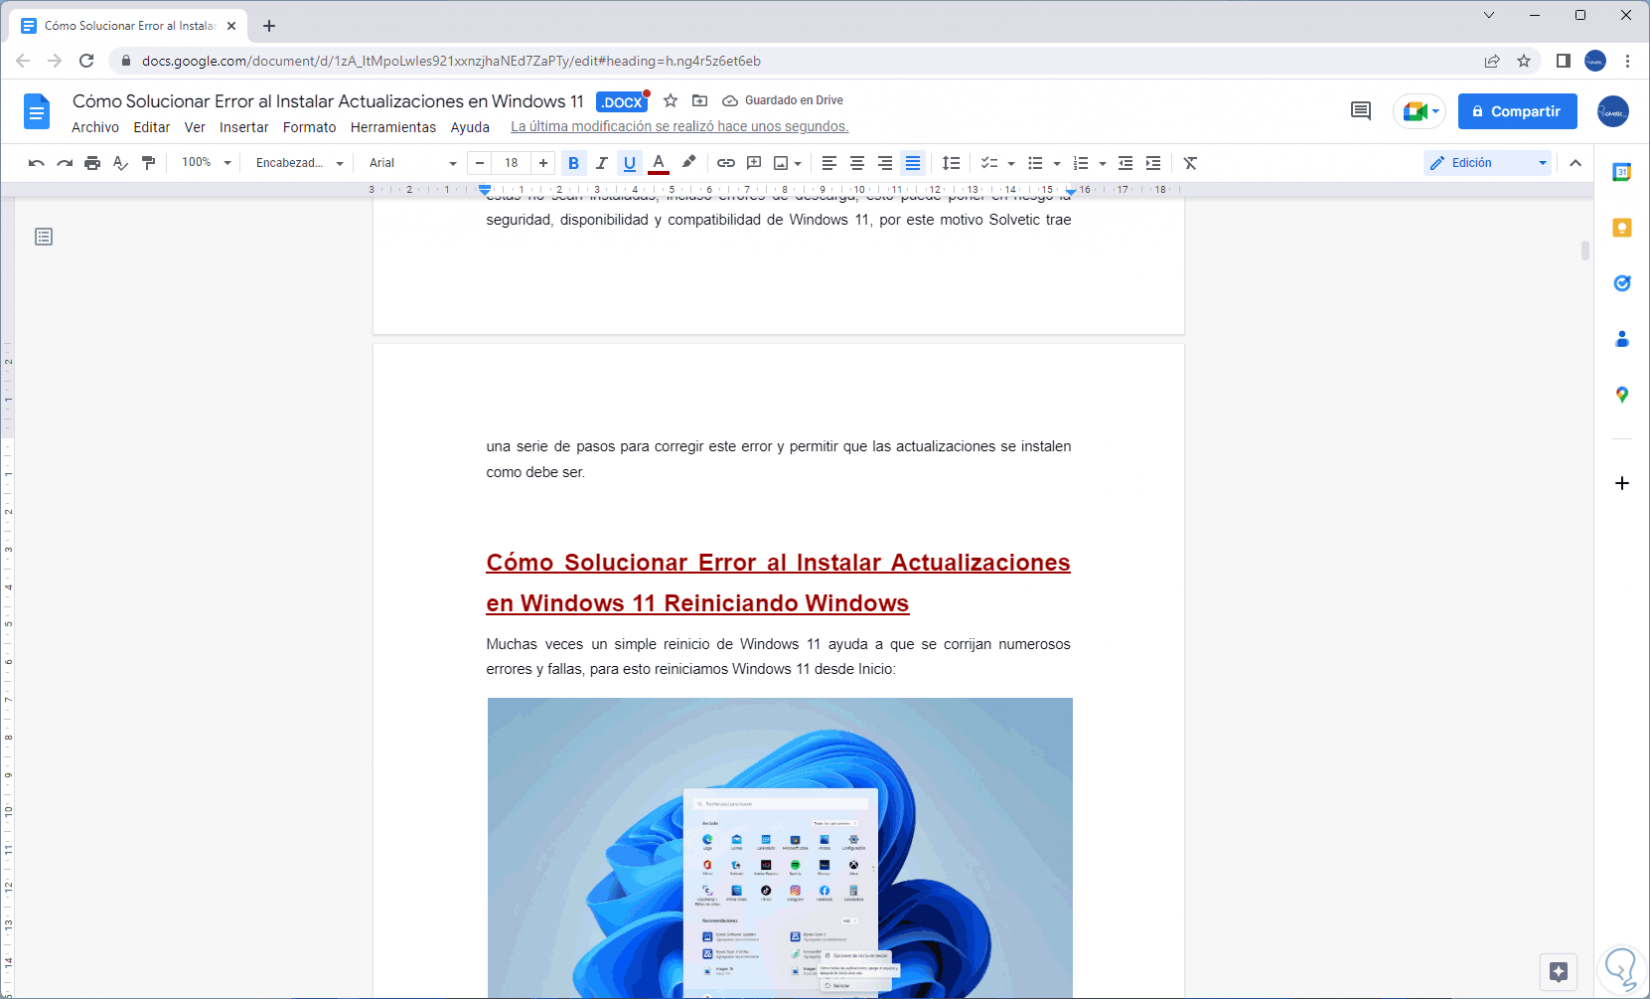Check the Guardado en Drive status
1650x999 pixels.
[783, 101]
